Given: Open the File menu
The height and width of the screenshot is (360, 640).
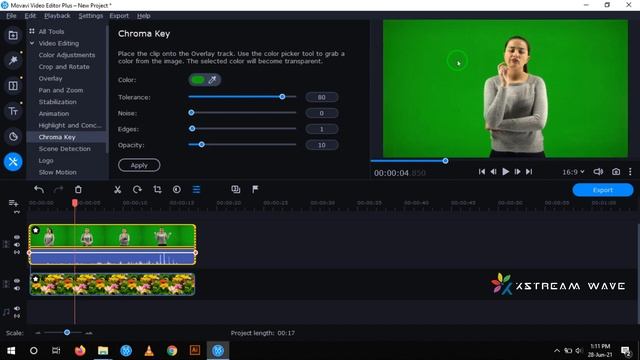Looking at the screenshot, I should pos(11,16).
